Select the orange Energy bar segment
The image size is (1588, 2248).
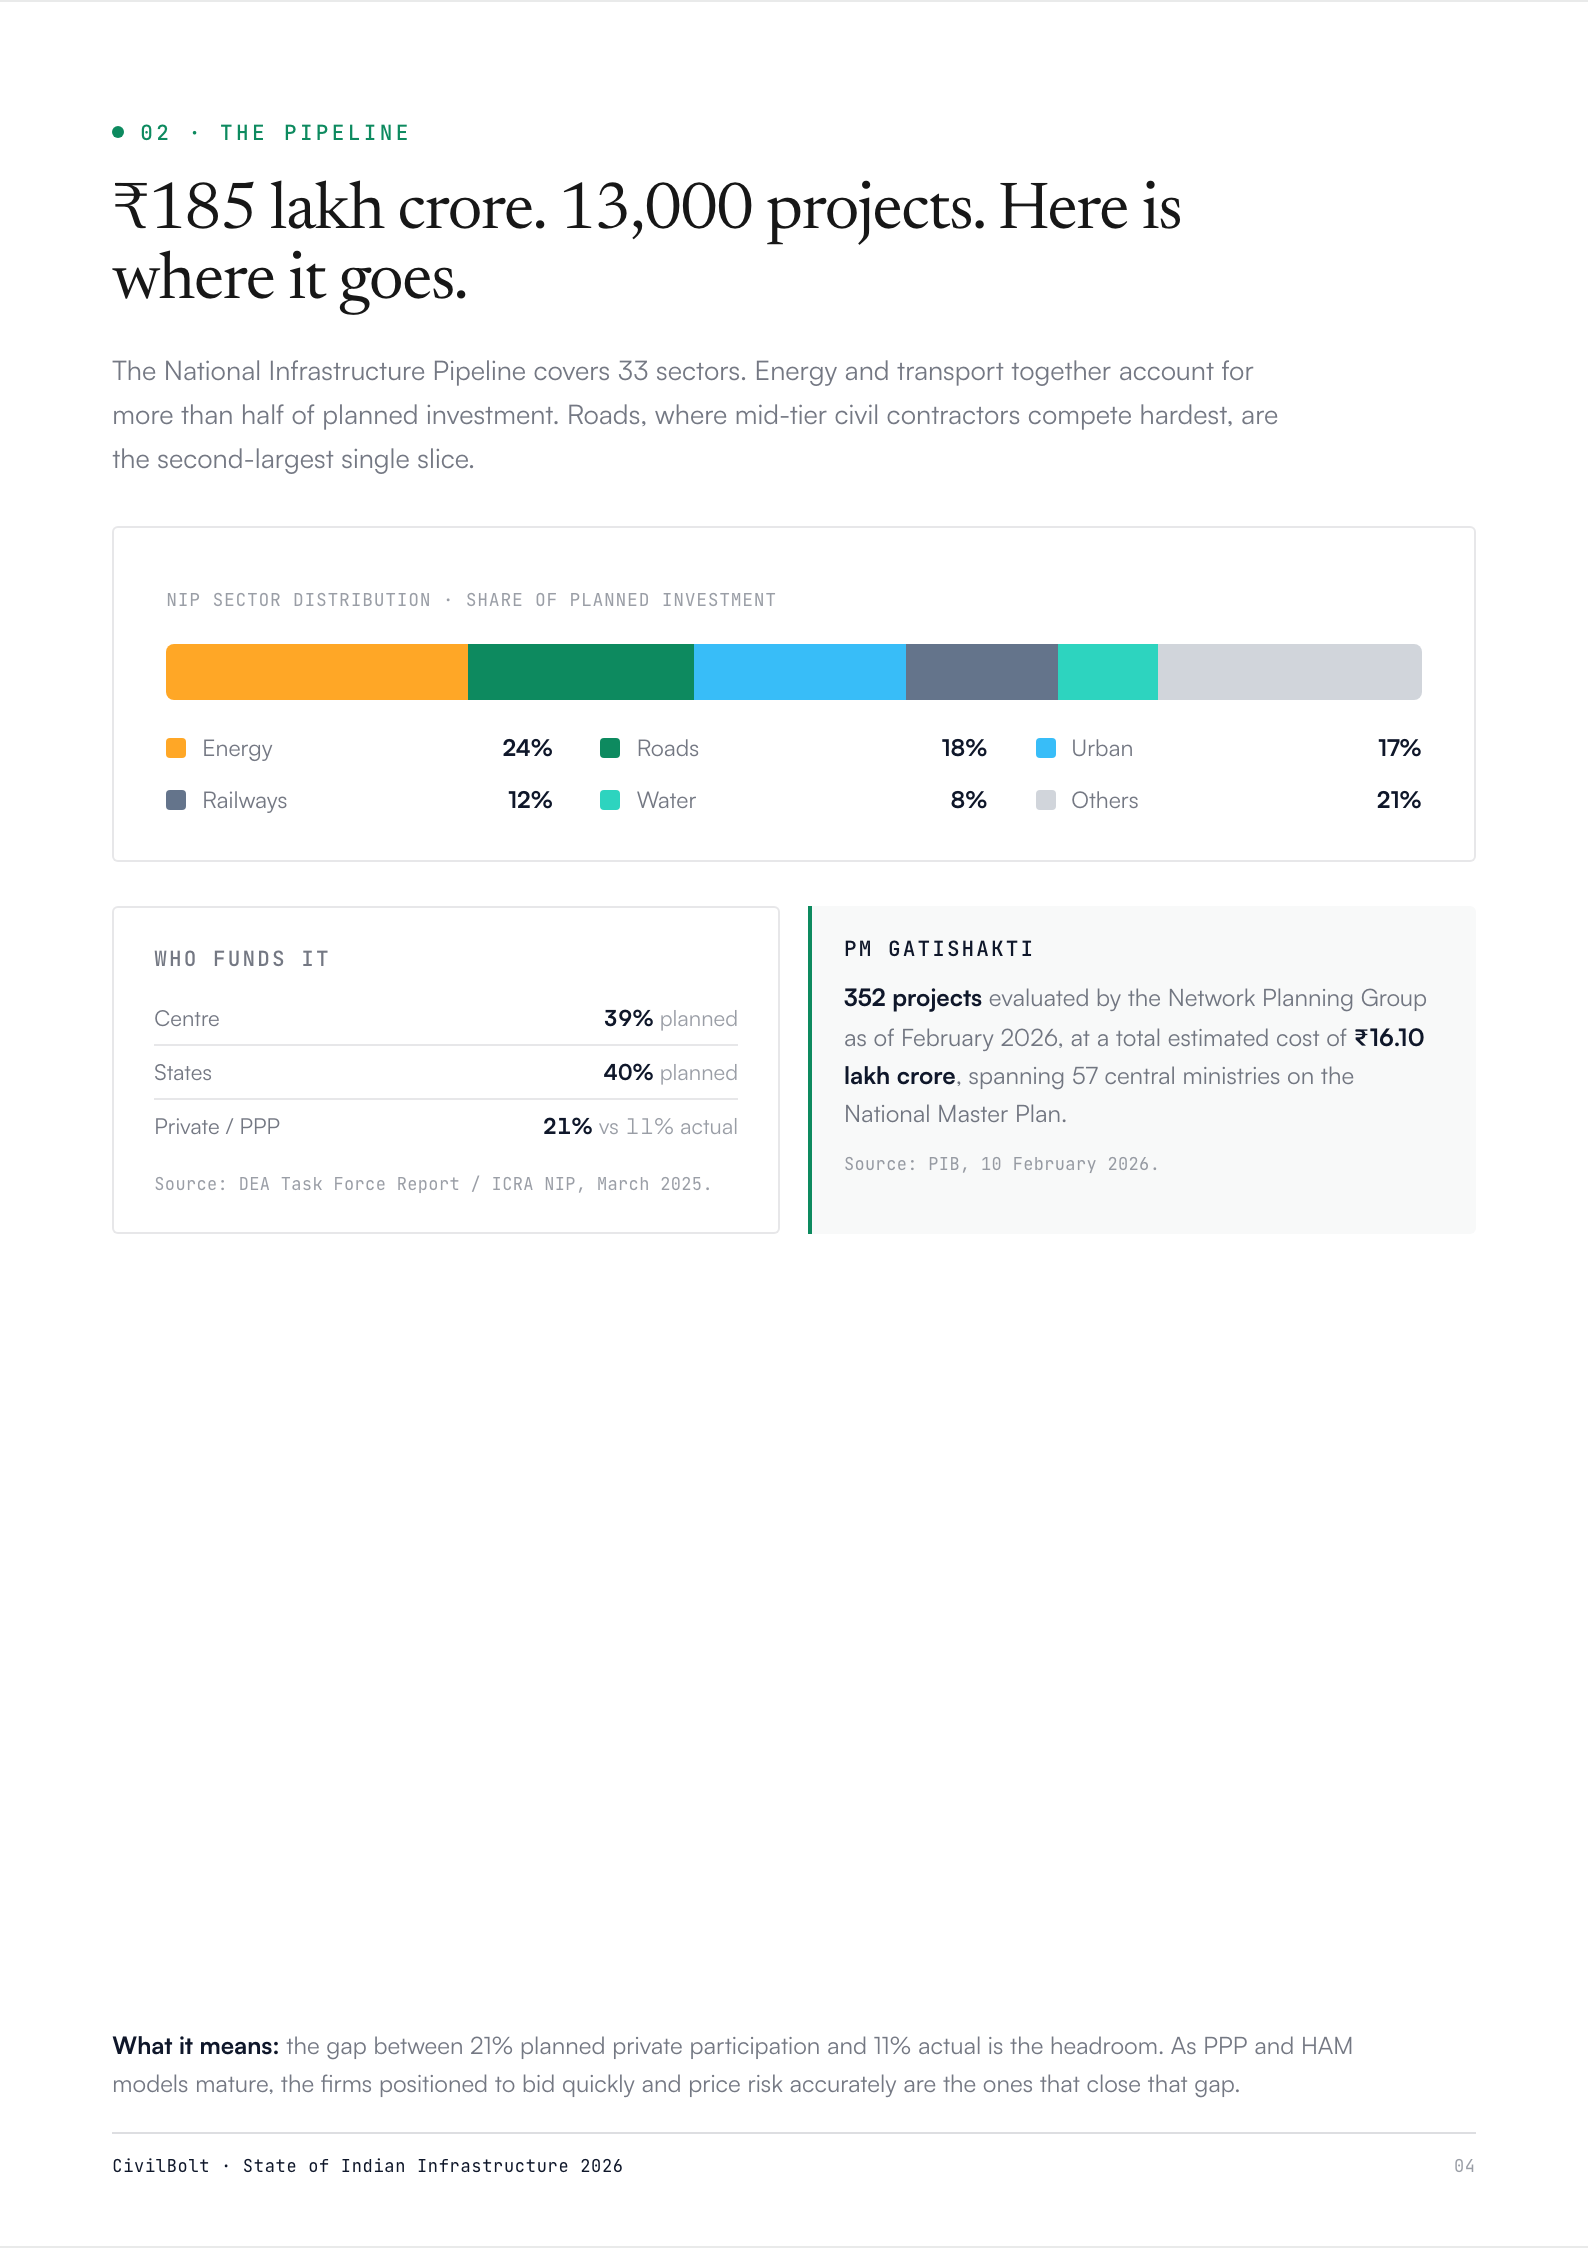(317, 672)
